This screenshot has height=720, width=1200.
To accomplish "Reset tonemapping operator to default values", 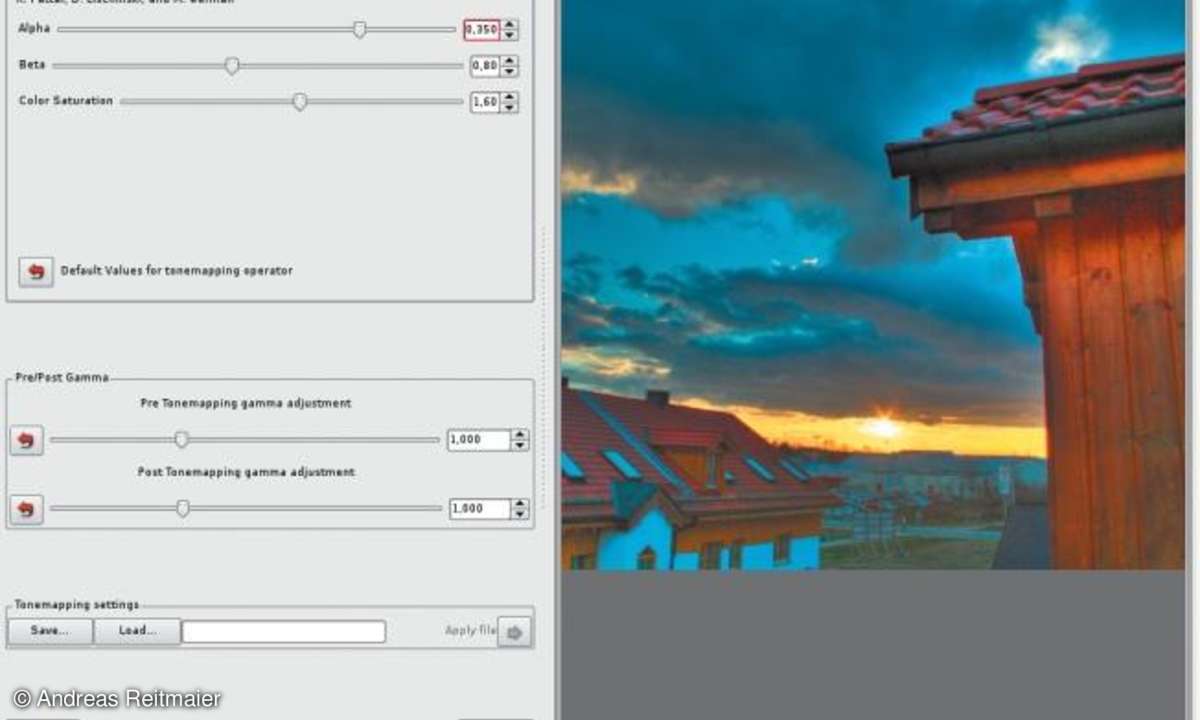I will click(x=36, y=271).
